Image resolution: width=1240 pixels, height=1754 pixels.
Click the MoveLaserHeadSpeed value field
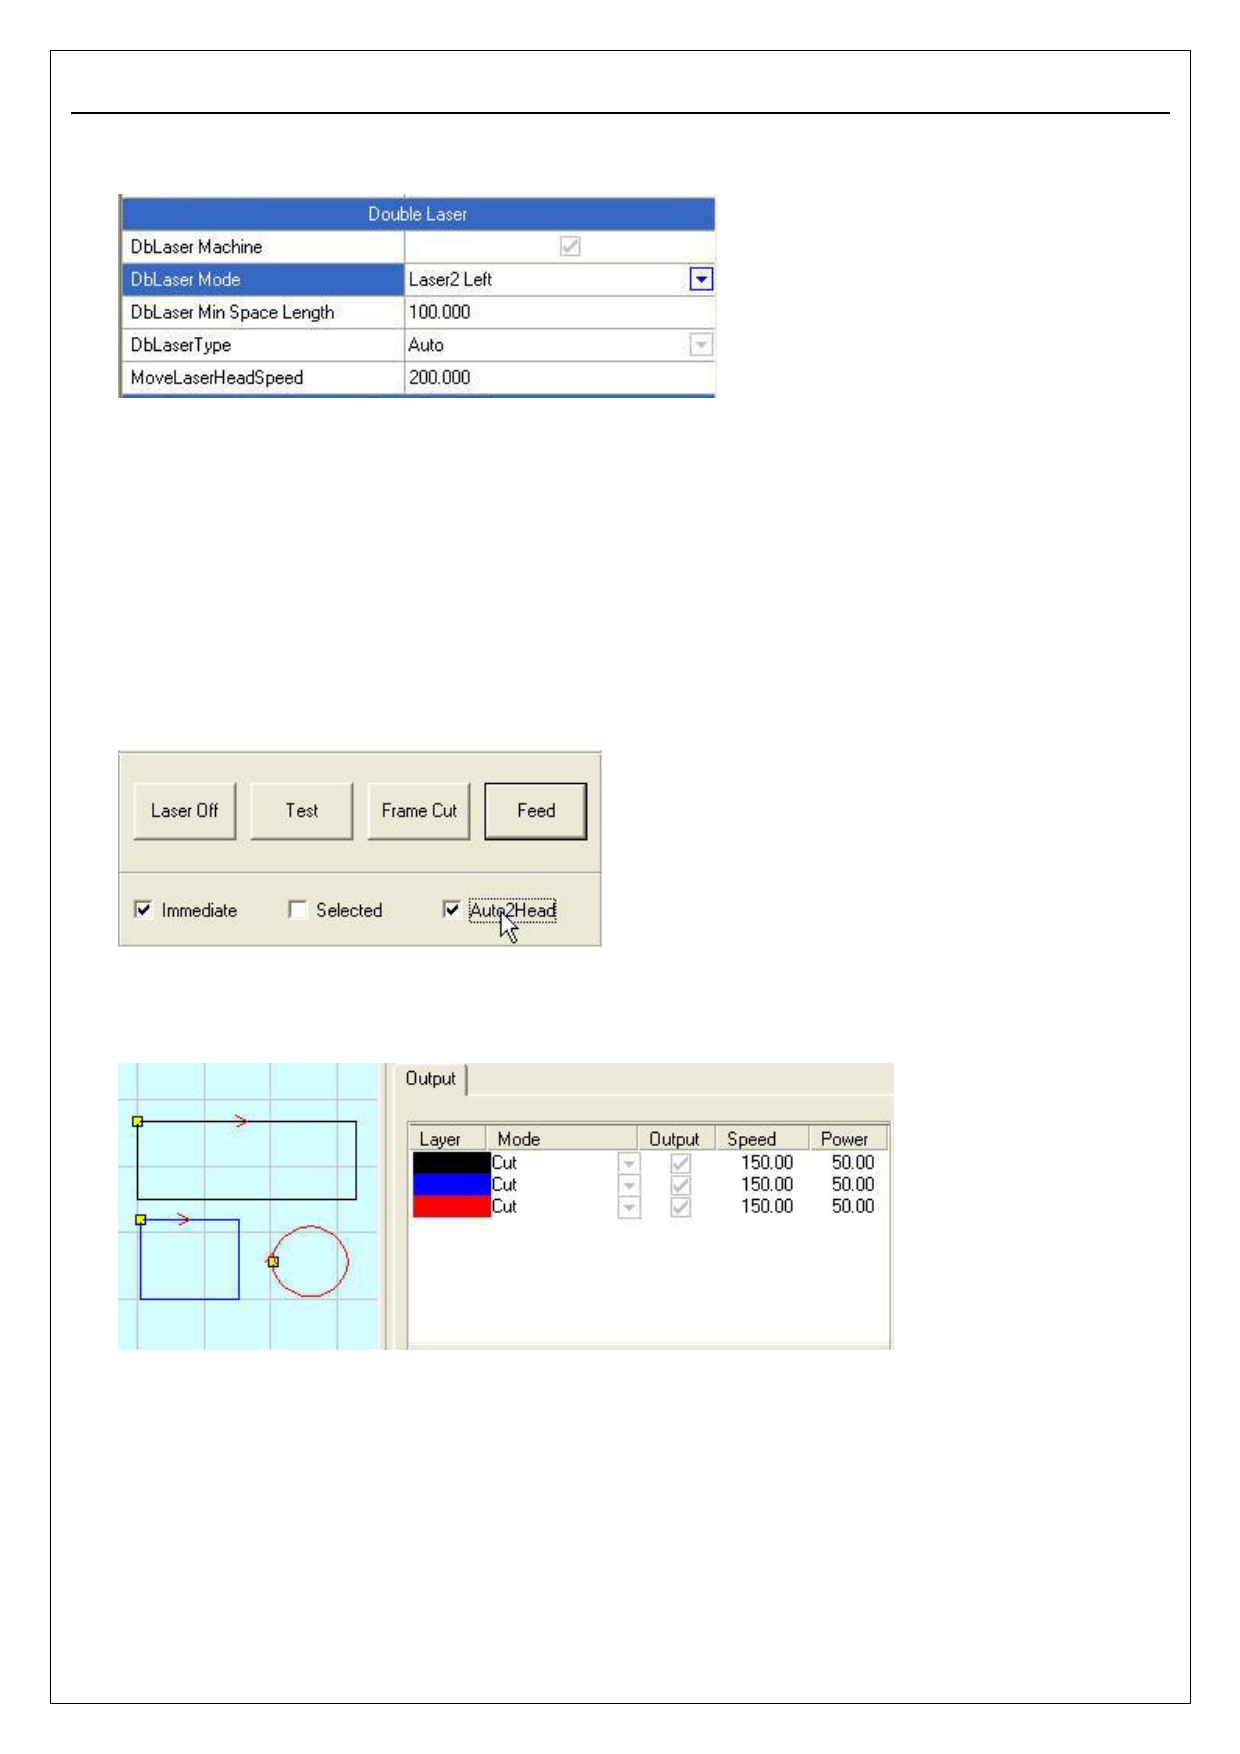tap(558, 378)
